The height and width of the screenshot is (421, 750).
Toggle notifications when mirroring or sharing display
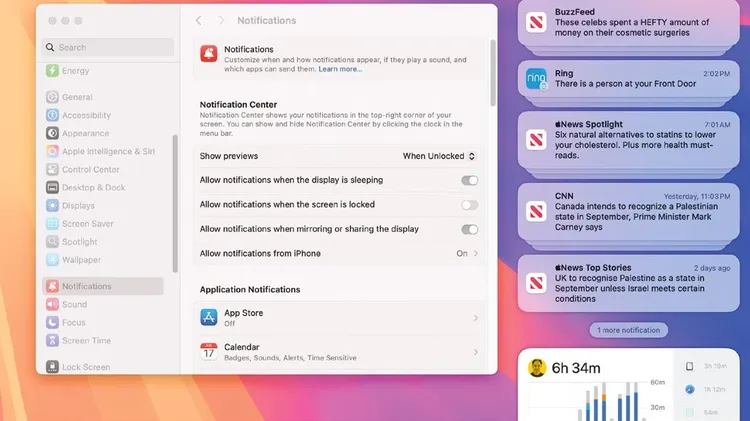pyautogui.click(x=469, y=229)
